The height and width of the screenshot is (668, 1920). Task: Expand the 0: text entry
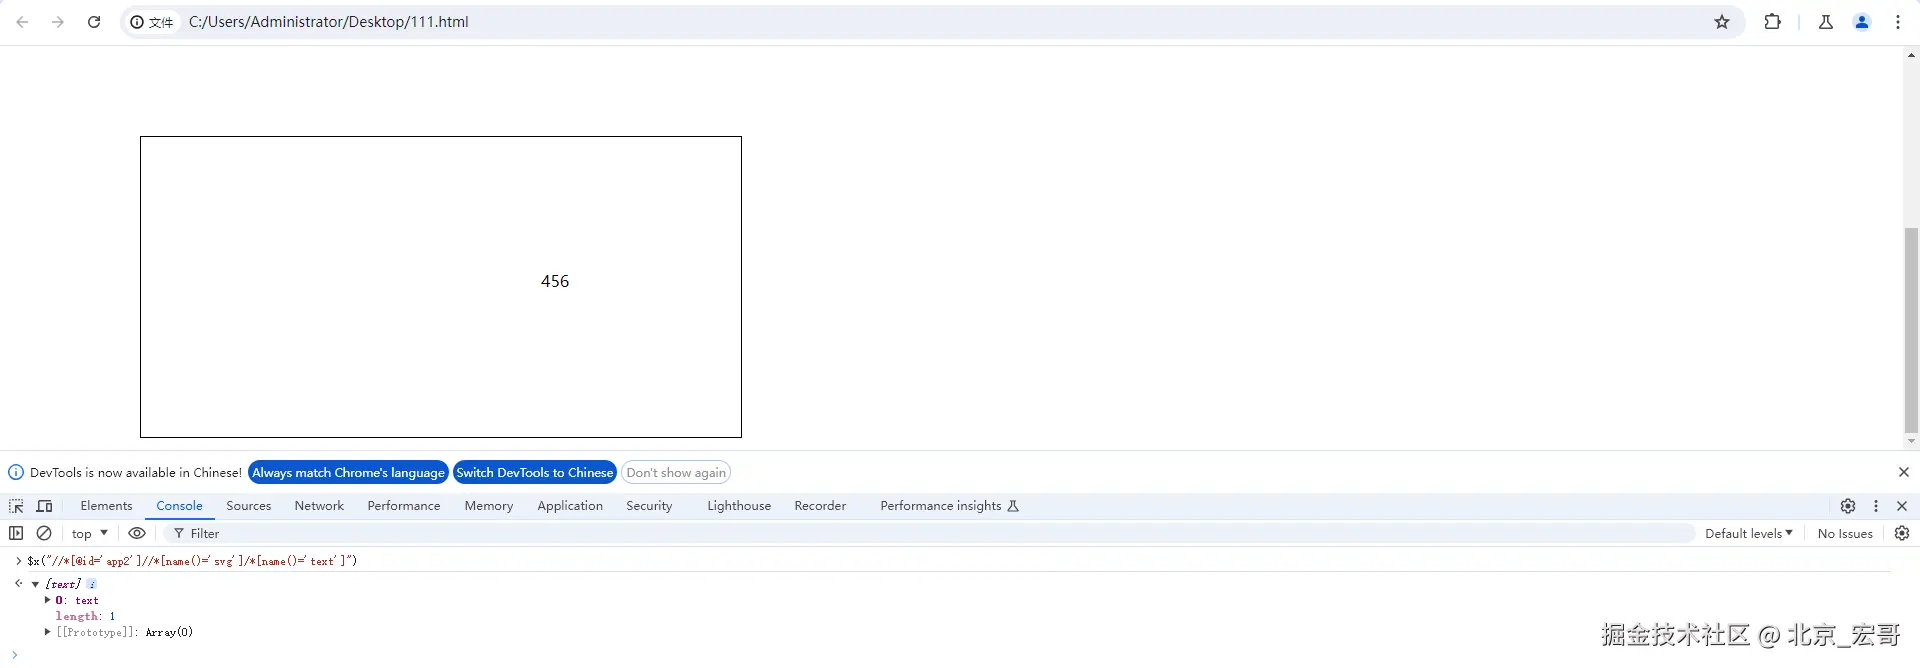pos(47,600)
